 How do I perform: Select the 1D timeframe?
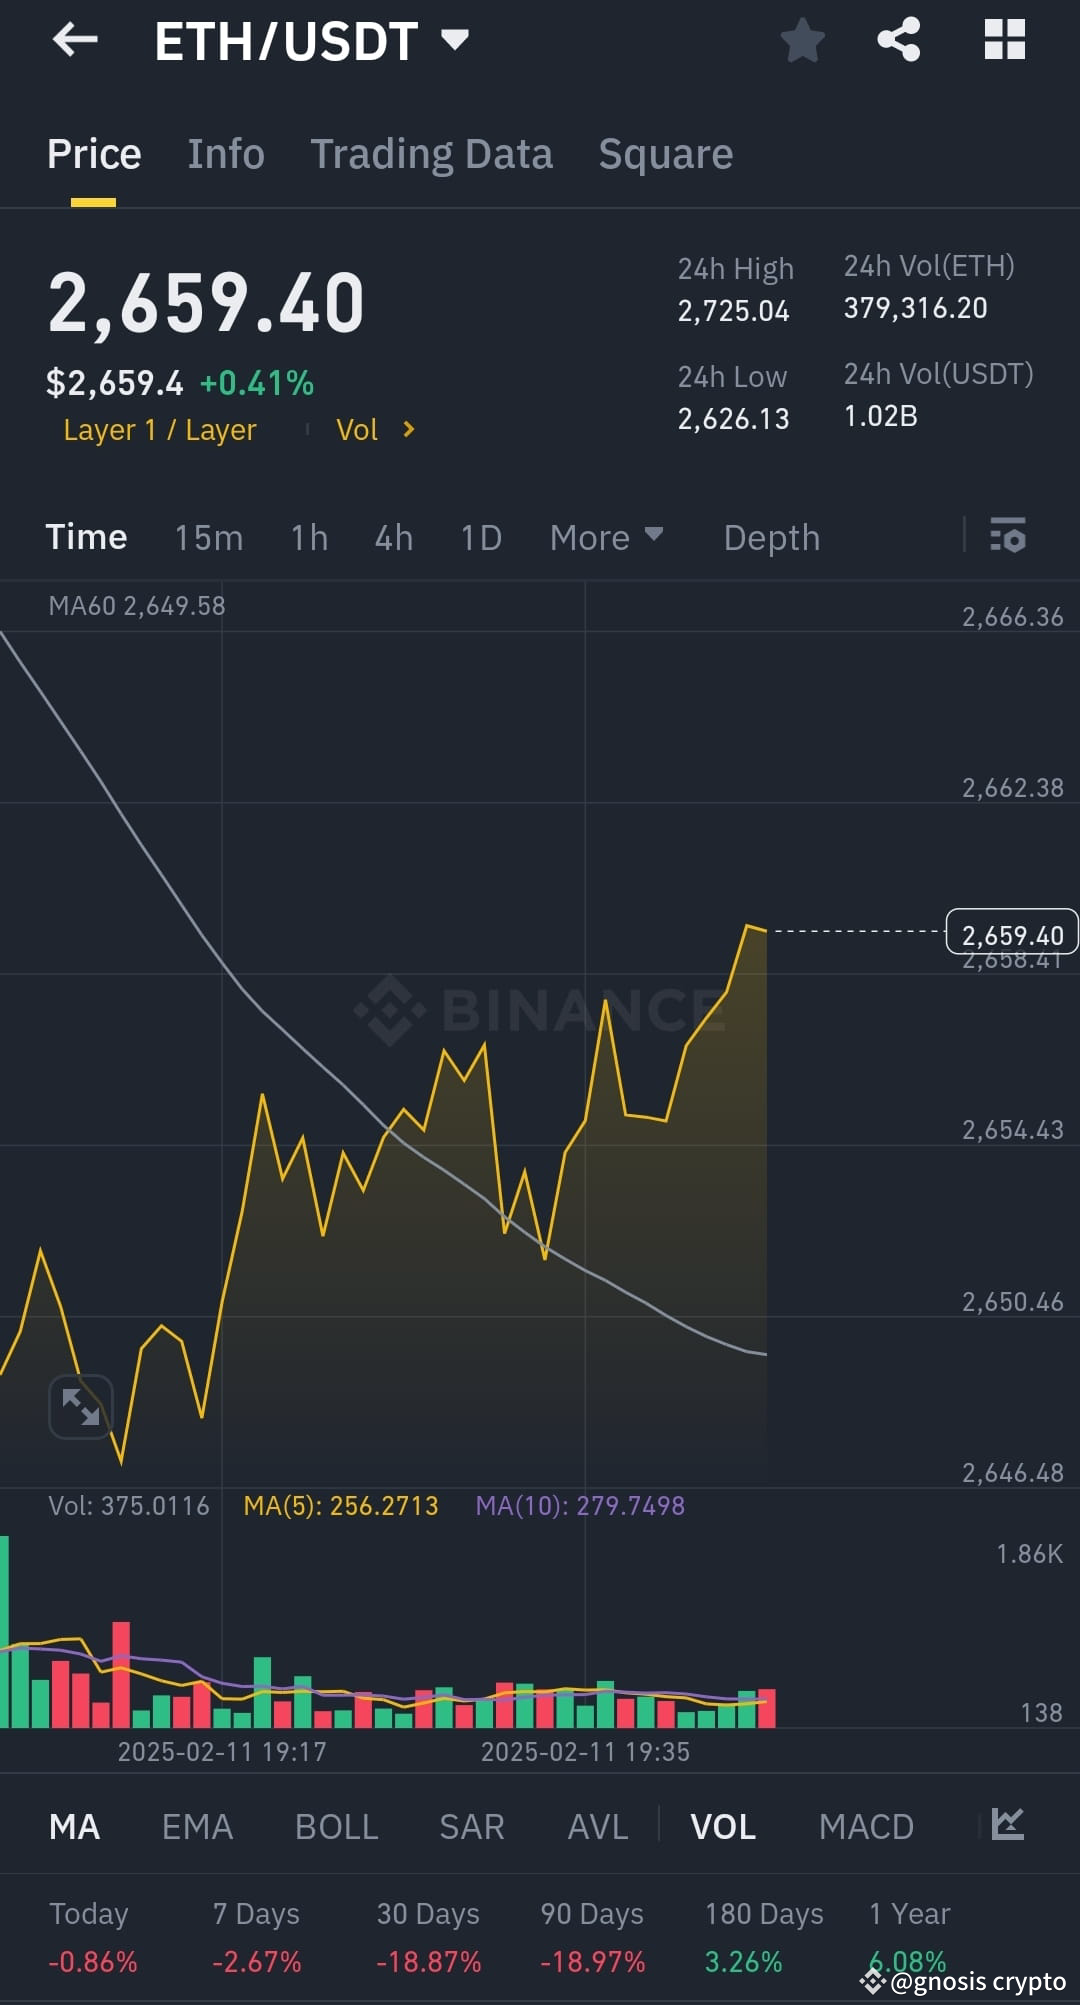point(480,537)
